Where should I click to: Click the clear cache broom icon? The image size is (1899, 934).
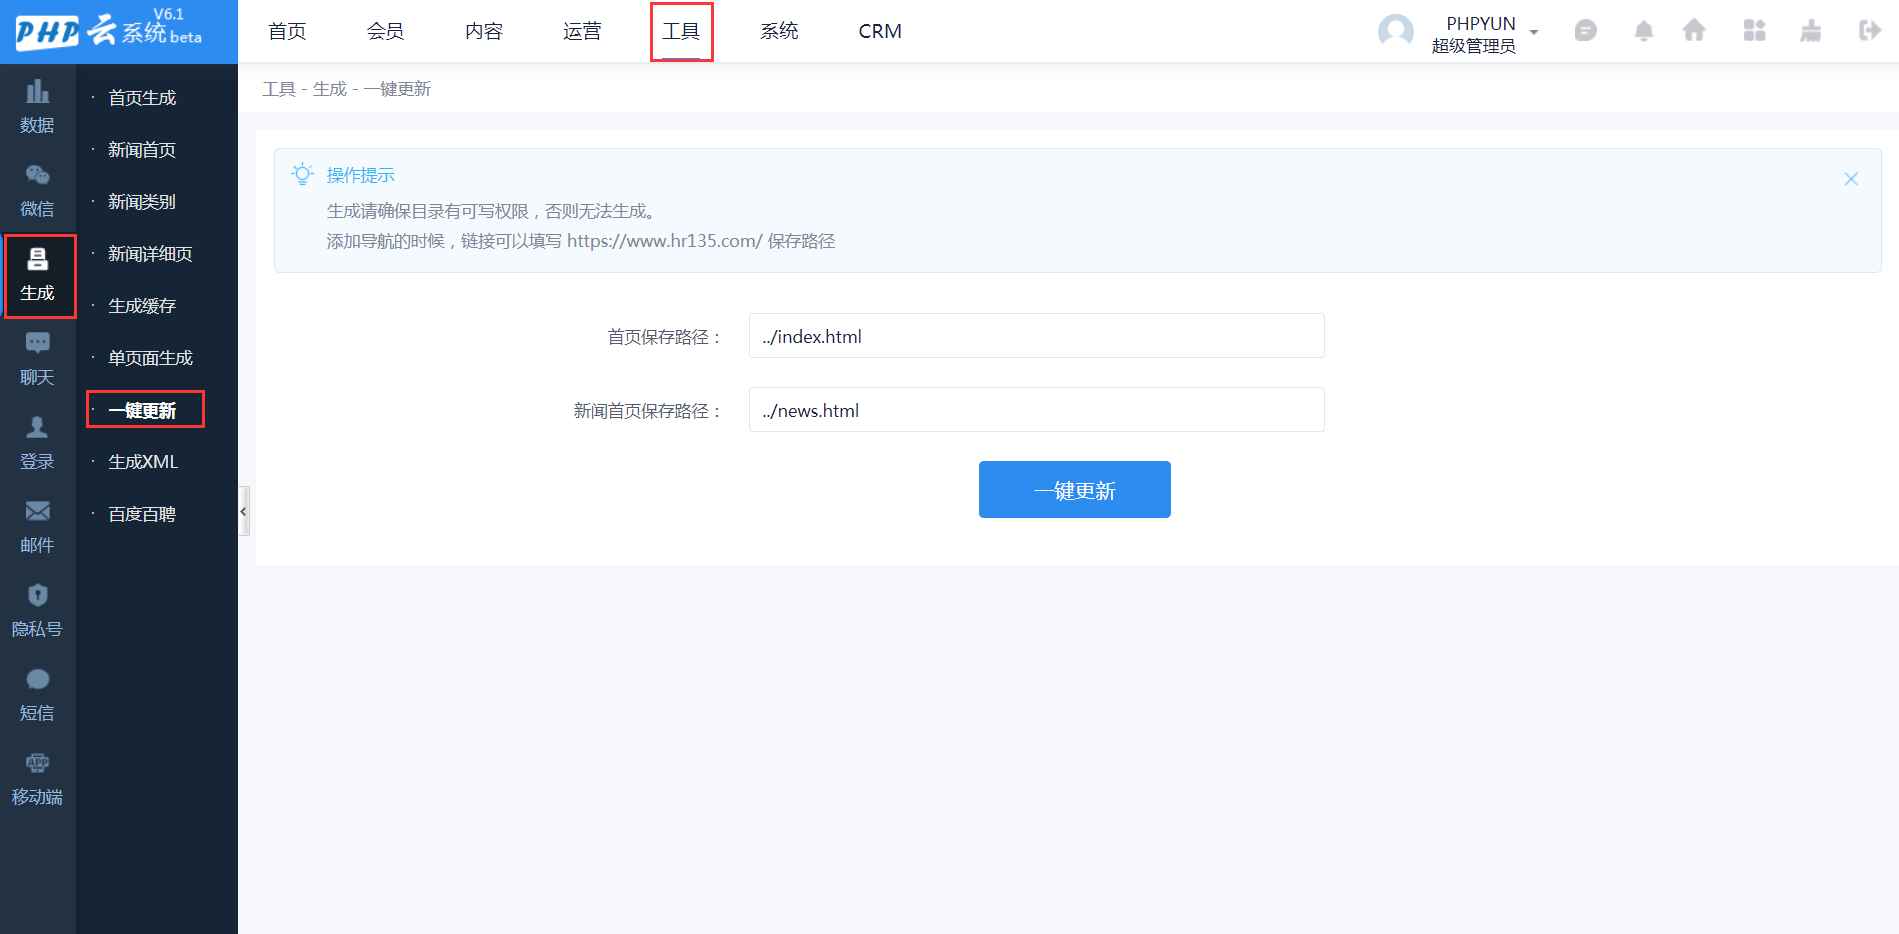click(x=1811, y=31)
